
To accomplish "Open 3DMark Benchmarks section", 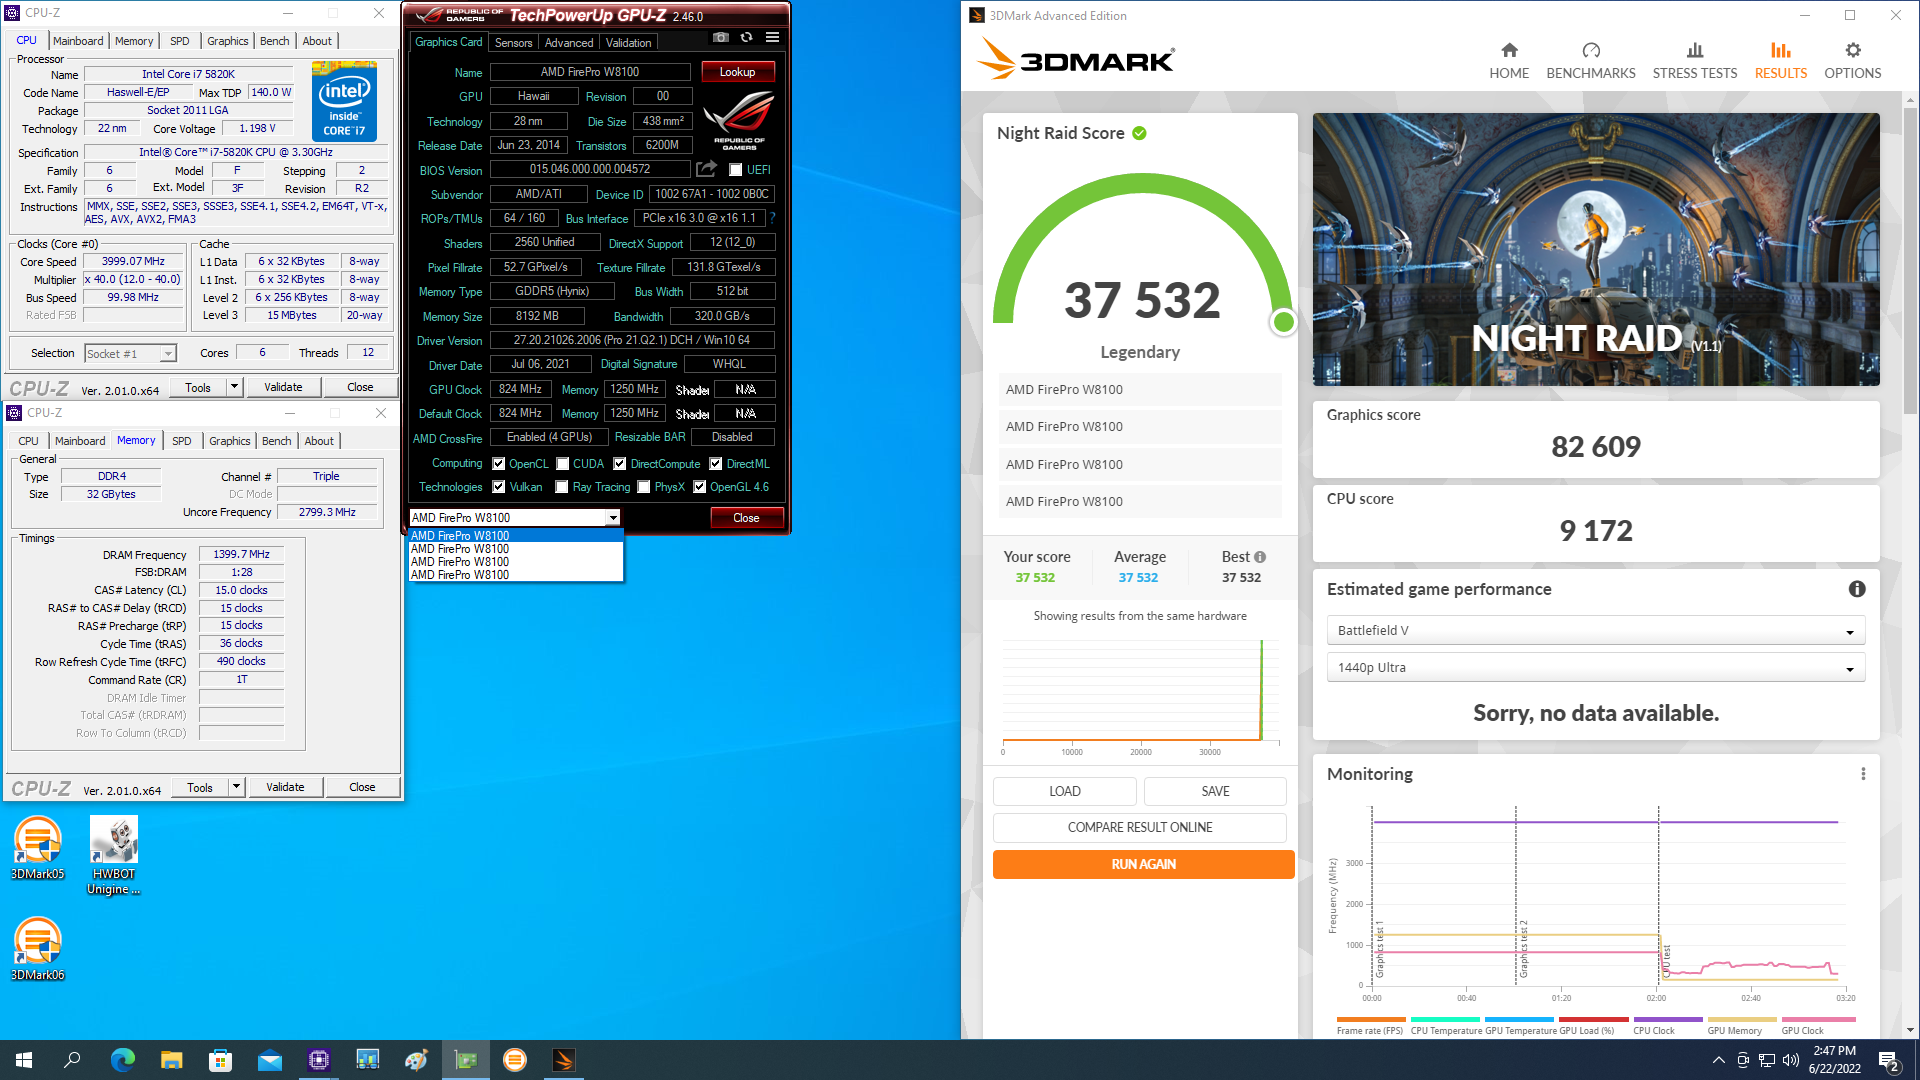I will 1591,61.
